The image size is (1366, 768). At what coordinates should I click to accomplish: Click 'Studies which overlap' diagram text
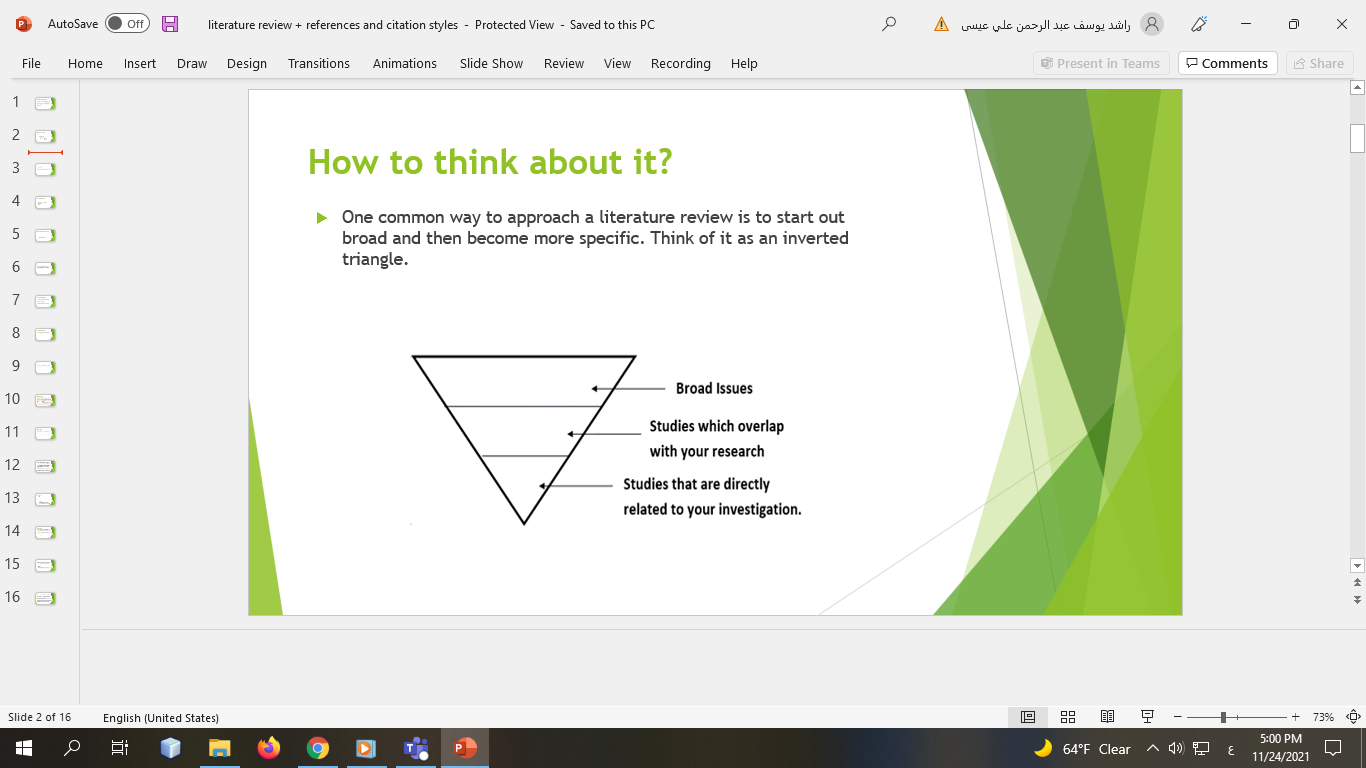click(x=716, y=426)
